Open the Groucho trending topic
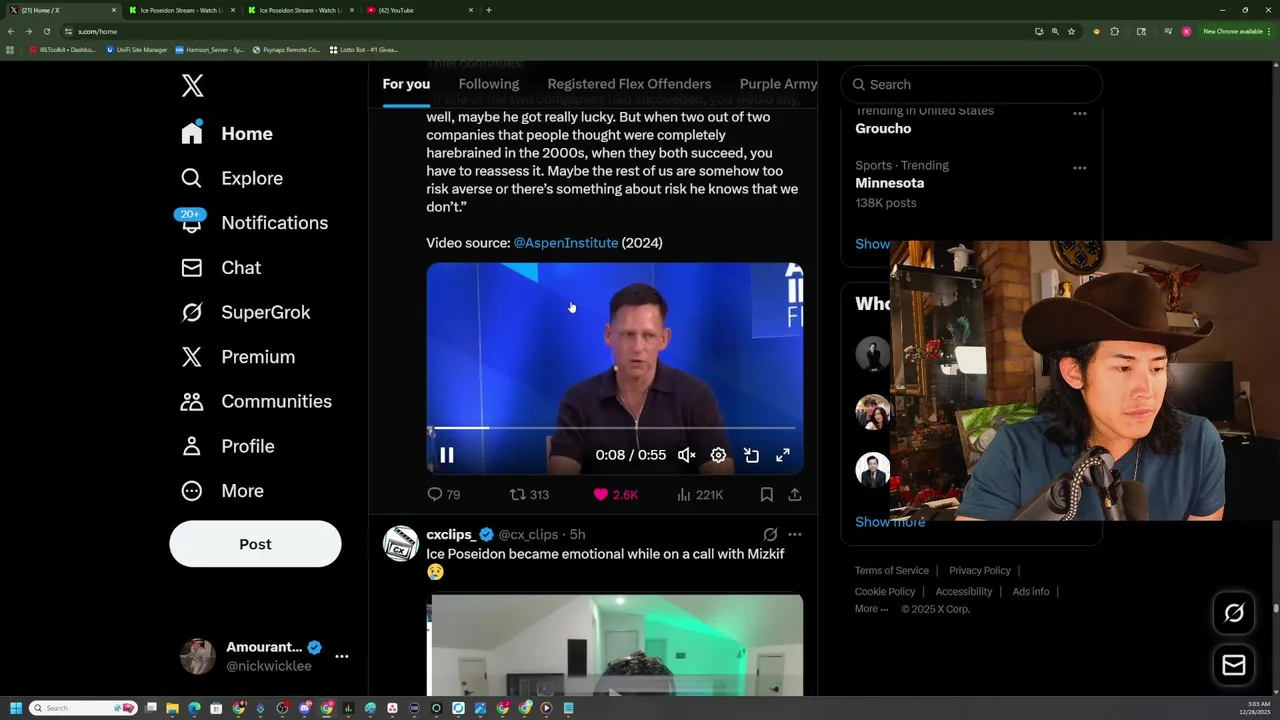The height and width of the screenshot is (720, 1280). tap(883, 128)
